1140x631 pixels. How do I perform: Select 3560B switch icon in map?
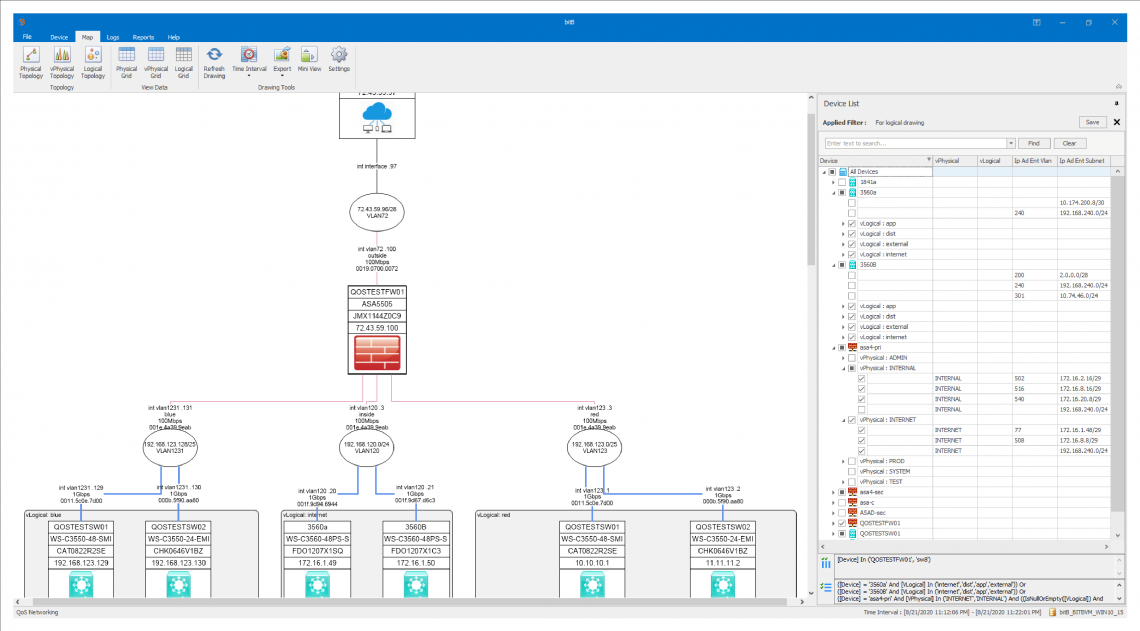[416, 584]
